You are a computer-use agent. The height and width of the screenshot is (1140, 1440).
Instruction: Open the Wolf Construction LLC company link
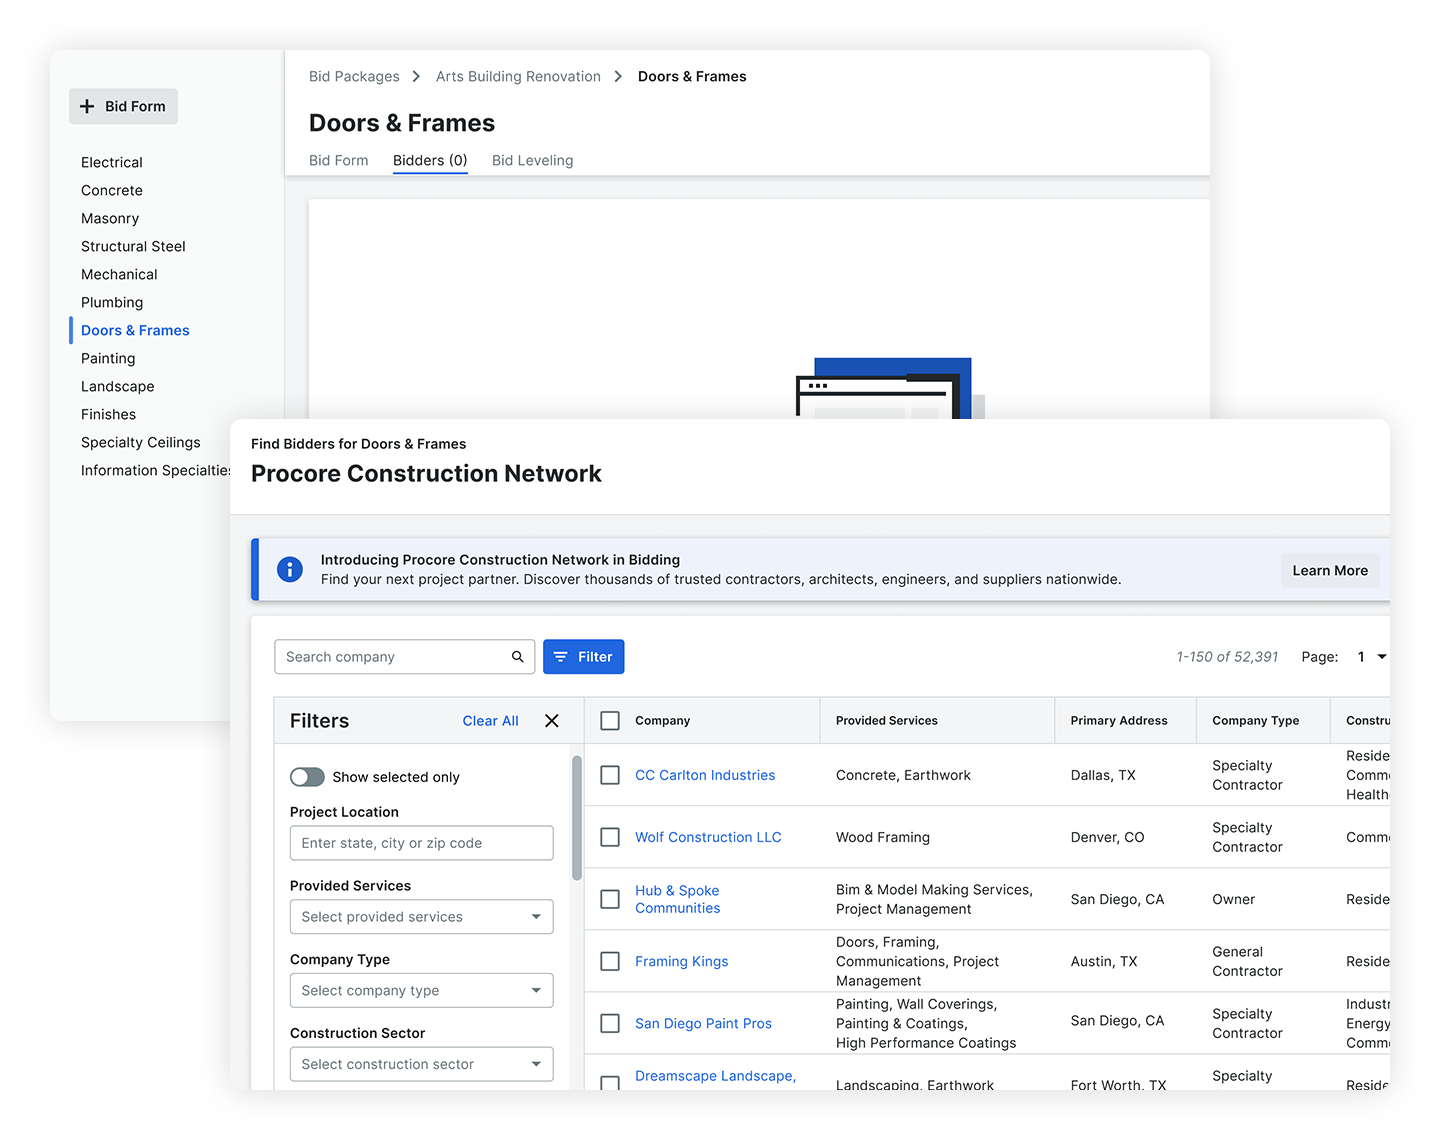click(708, 837)
